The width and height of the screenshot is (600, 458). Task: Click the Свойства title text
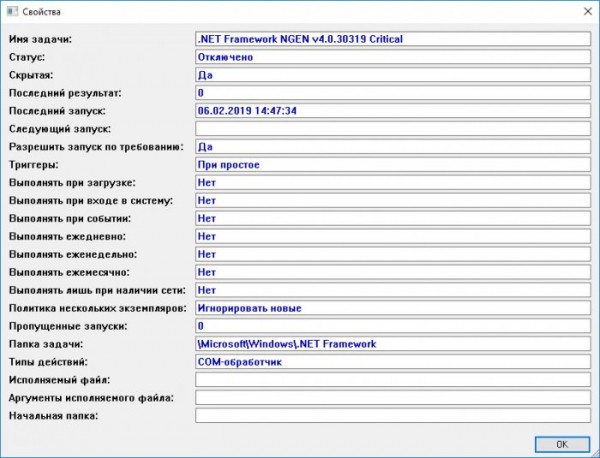[41, 12]
